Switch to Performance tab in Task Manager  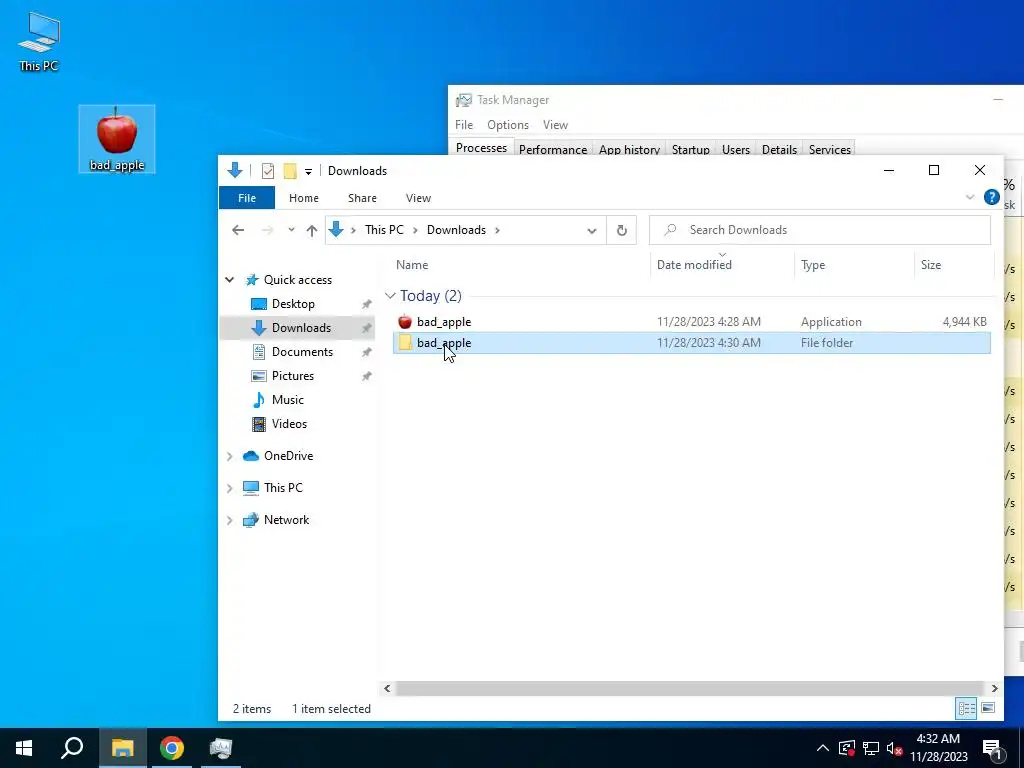pos(552,150)
